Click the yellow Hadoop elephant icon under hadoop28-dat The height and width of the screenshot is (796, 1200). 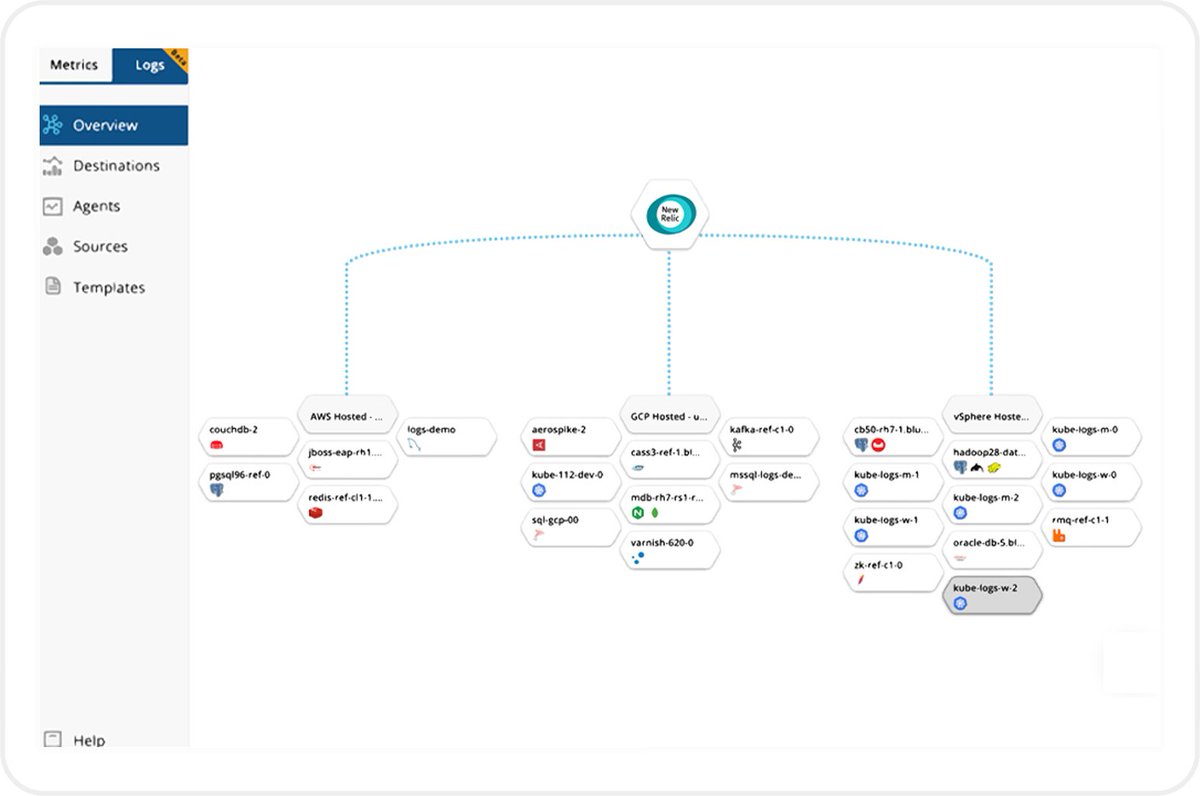[994, 468]
